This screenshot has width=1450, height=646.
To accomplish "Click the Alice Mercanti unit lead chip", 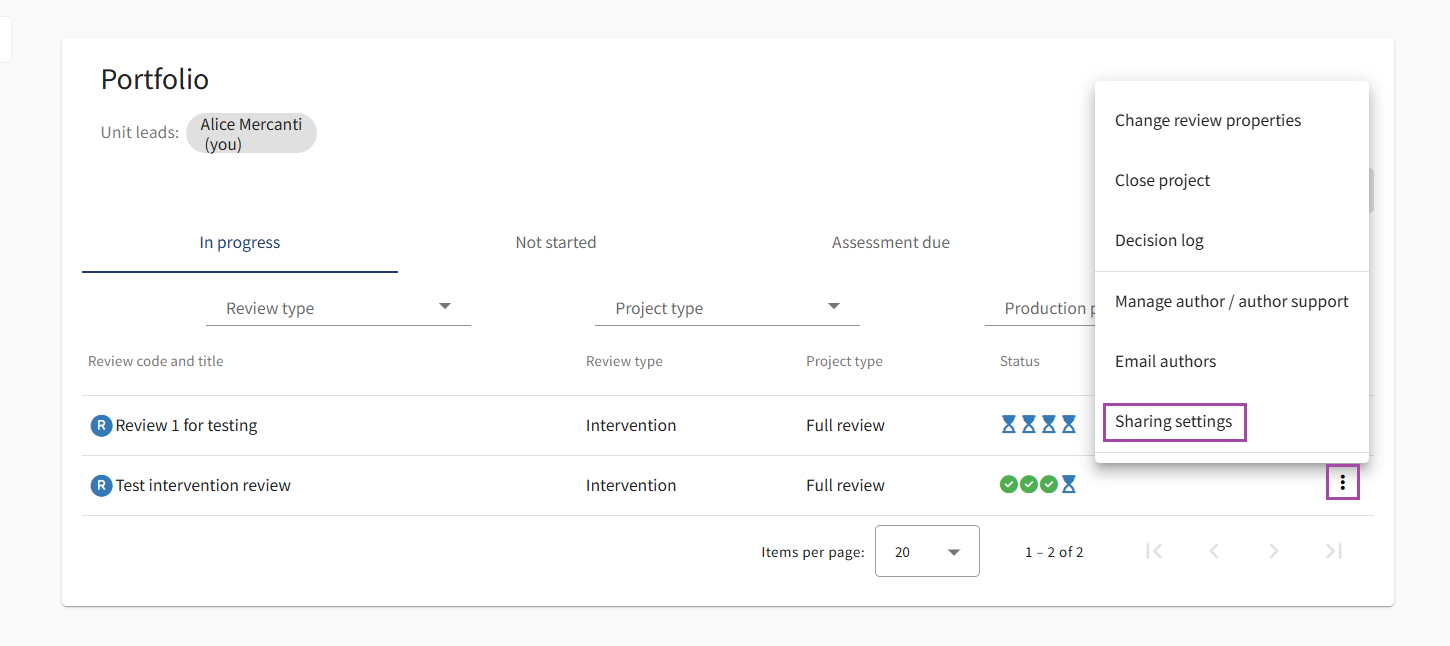I will [251, 134].
